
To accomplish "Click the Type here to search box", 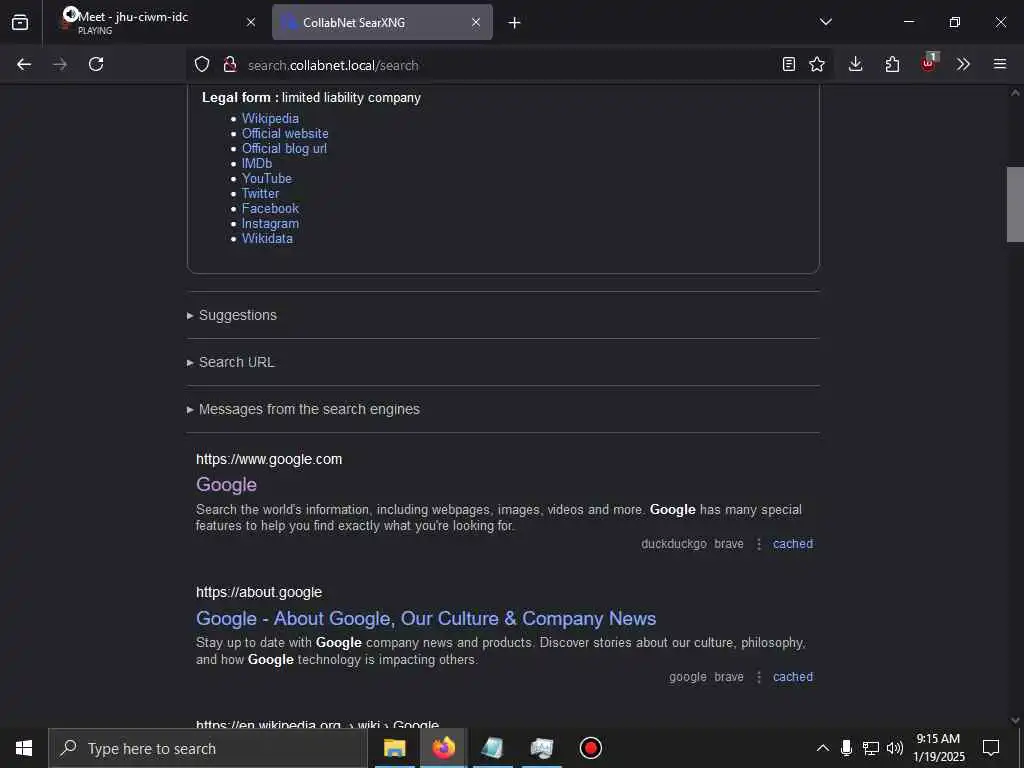I will tap(208, 748).
